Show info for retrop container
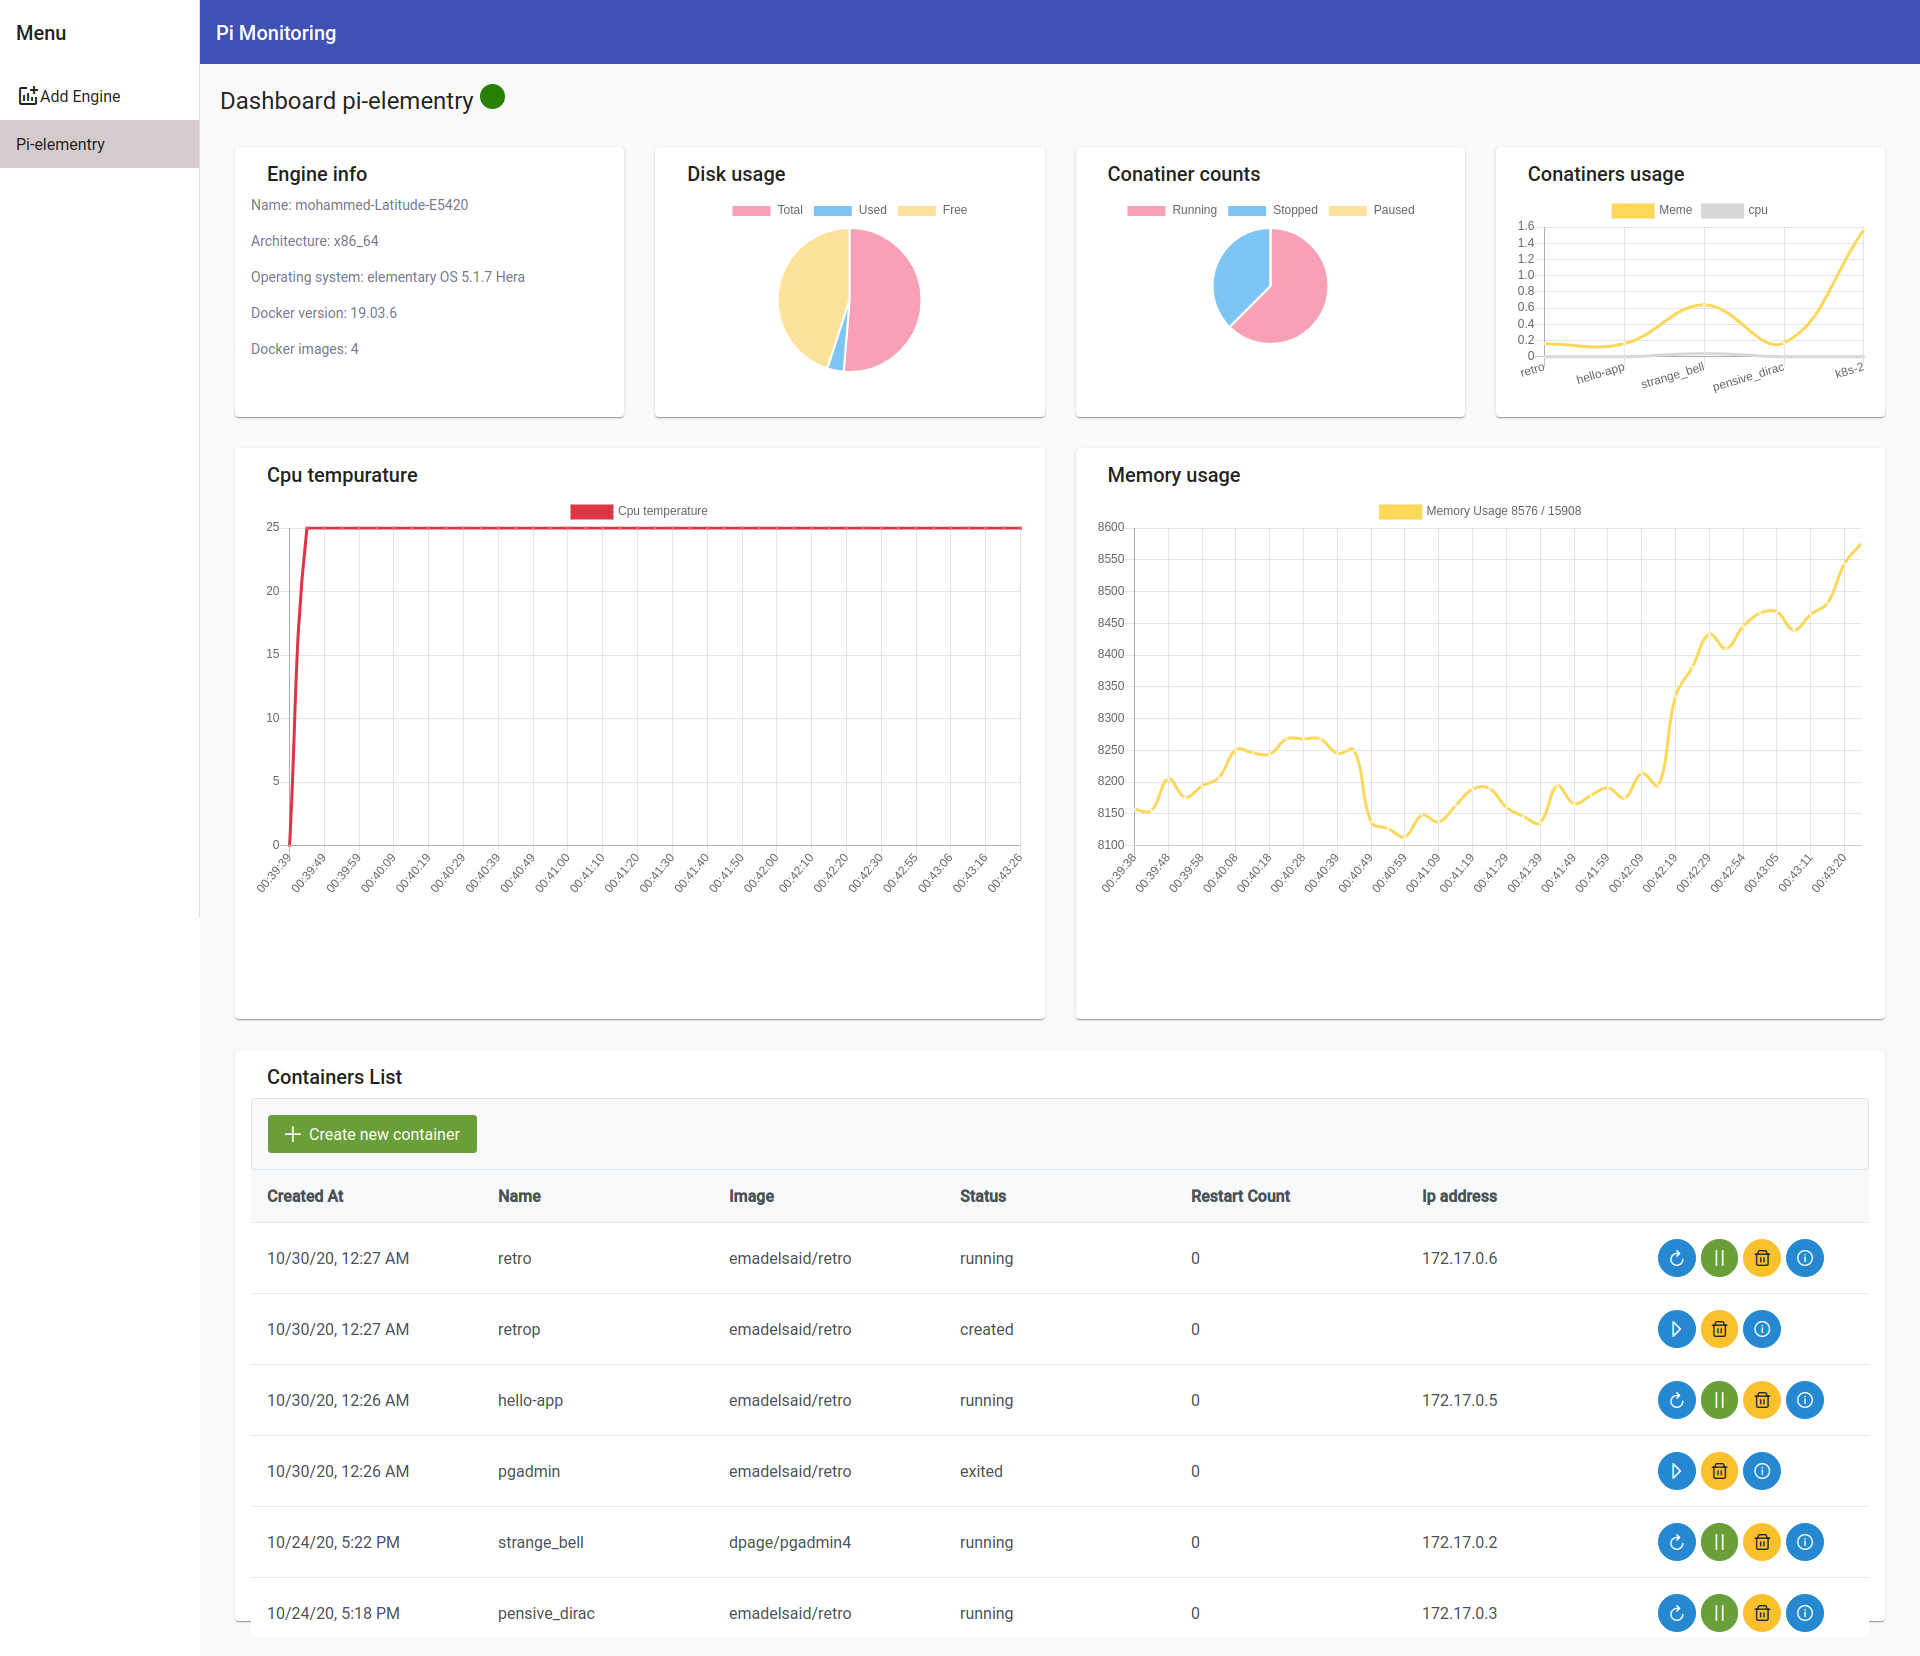Screen dimensions: 1920x1656 pyautogui.click(x=1762, y=1329)
